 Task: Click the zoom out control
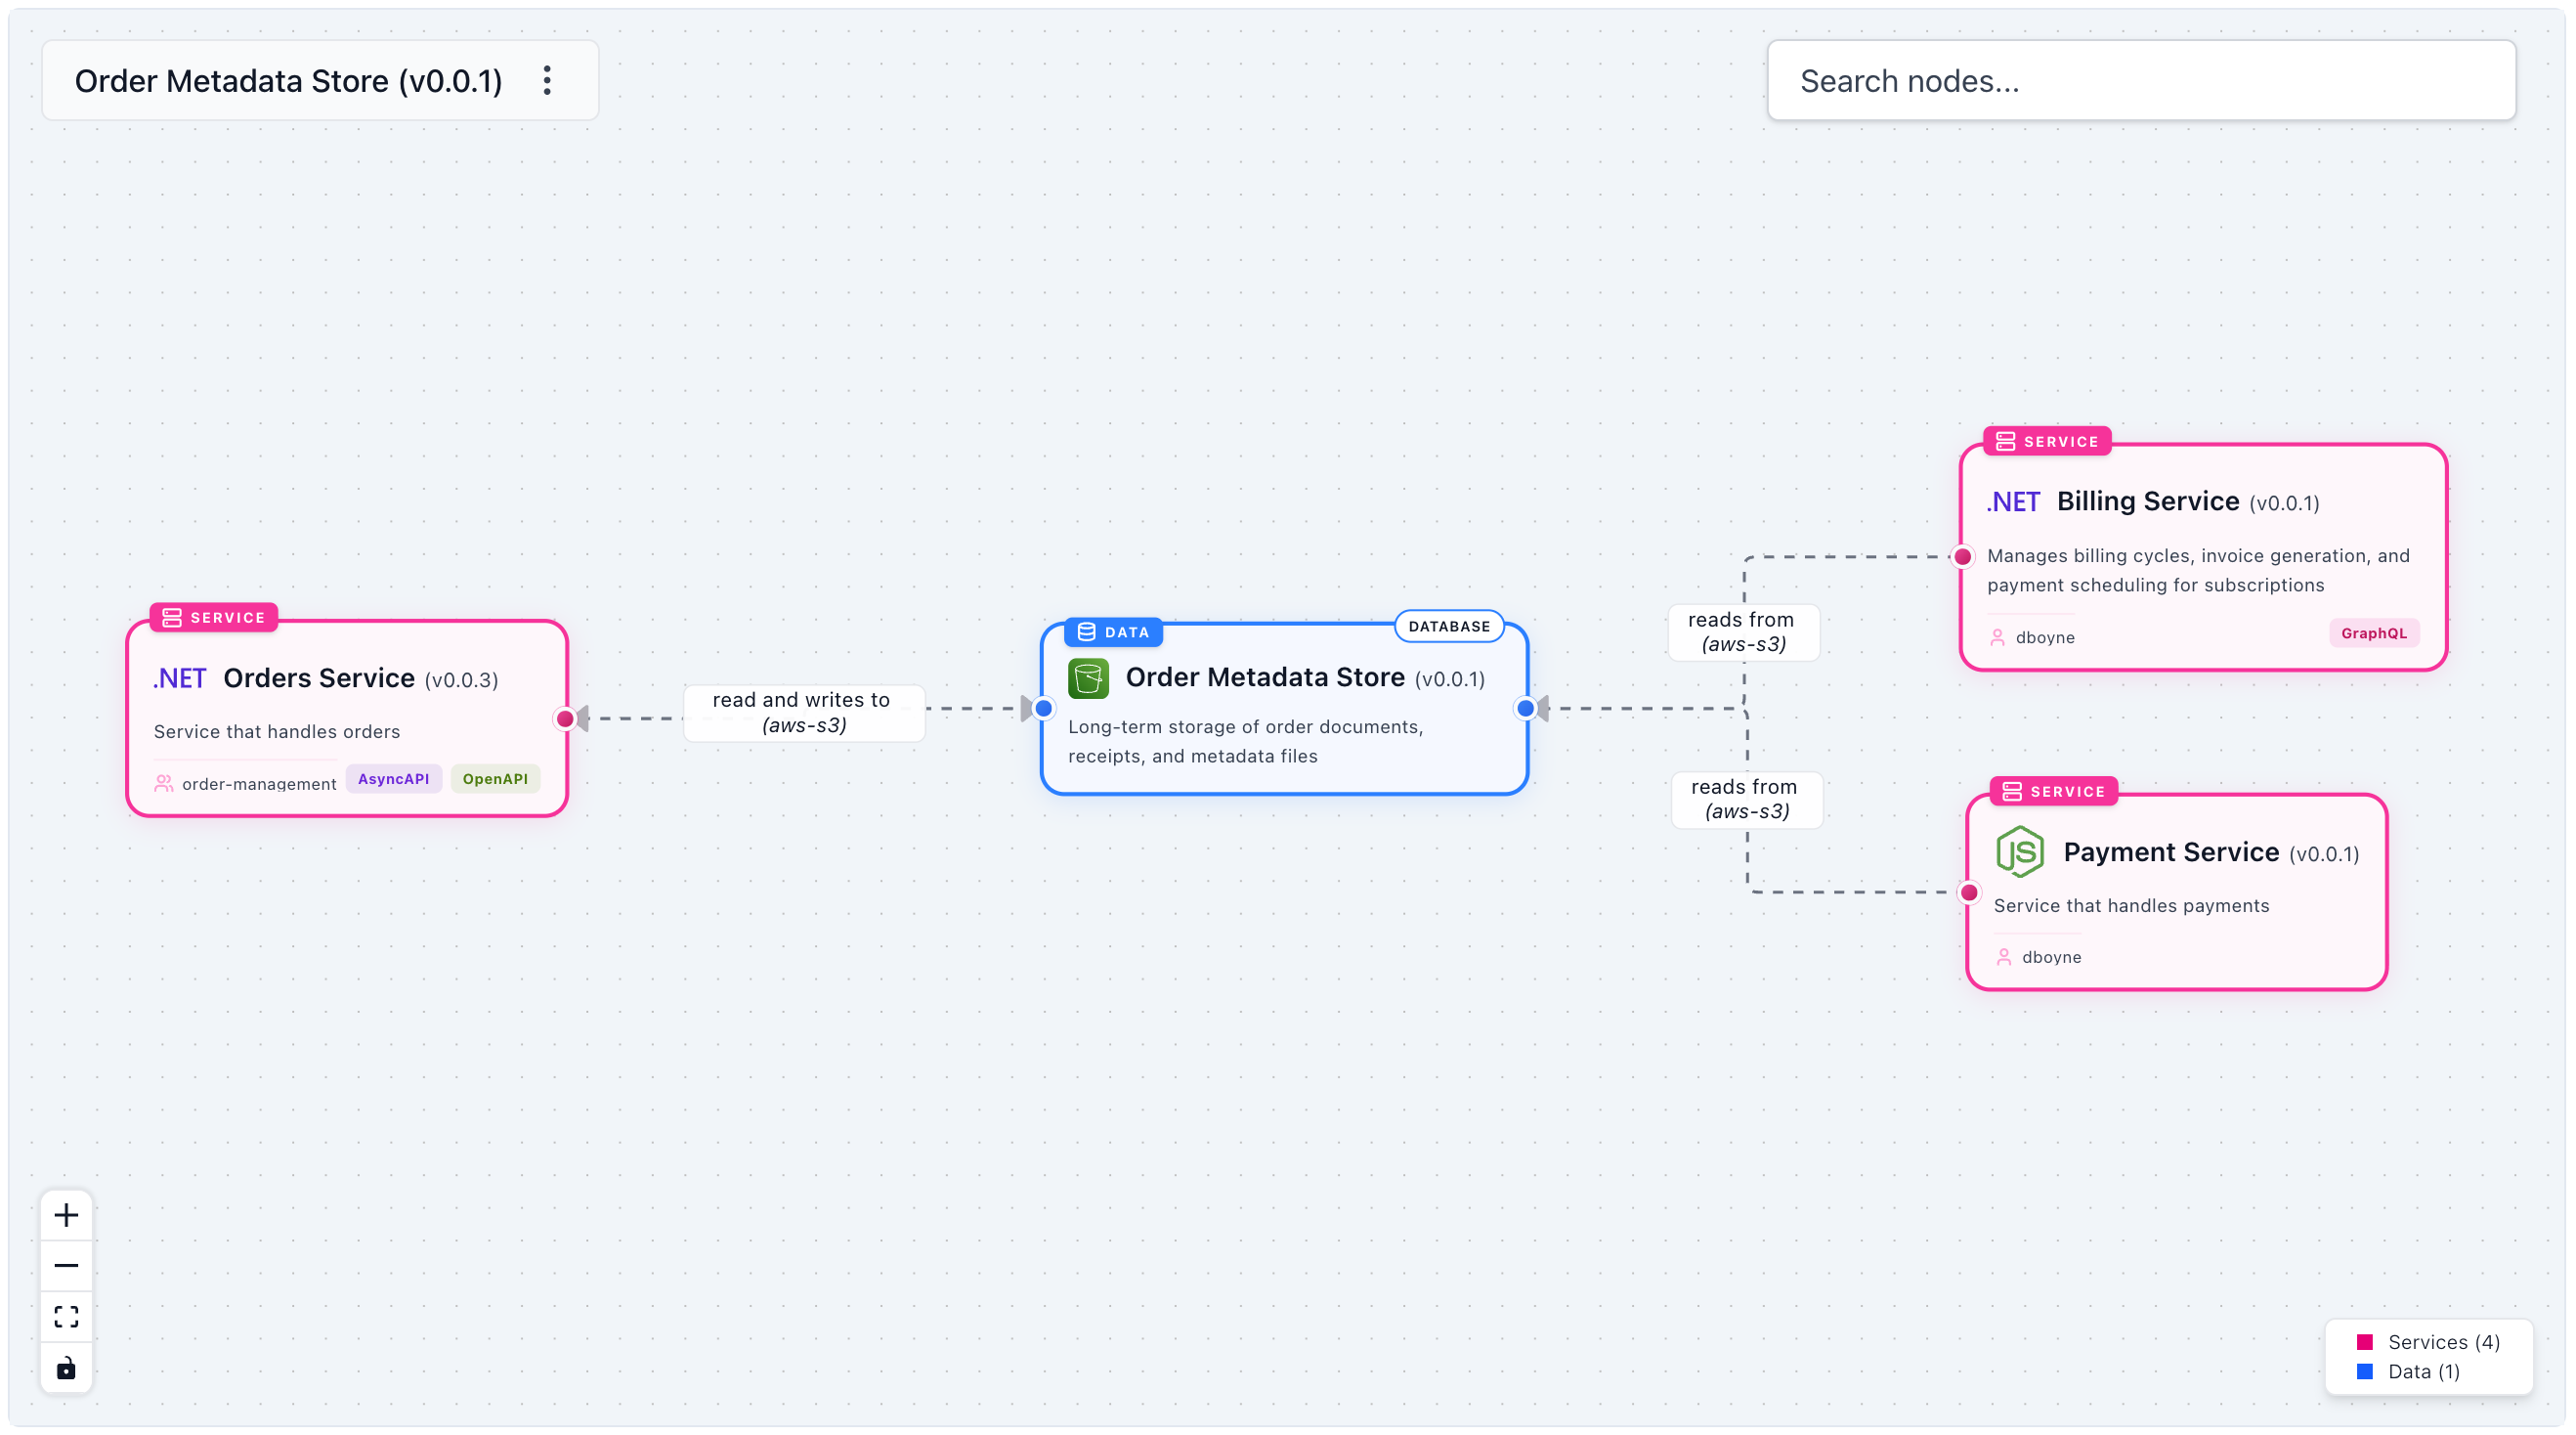[66, 1265]
